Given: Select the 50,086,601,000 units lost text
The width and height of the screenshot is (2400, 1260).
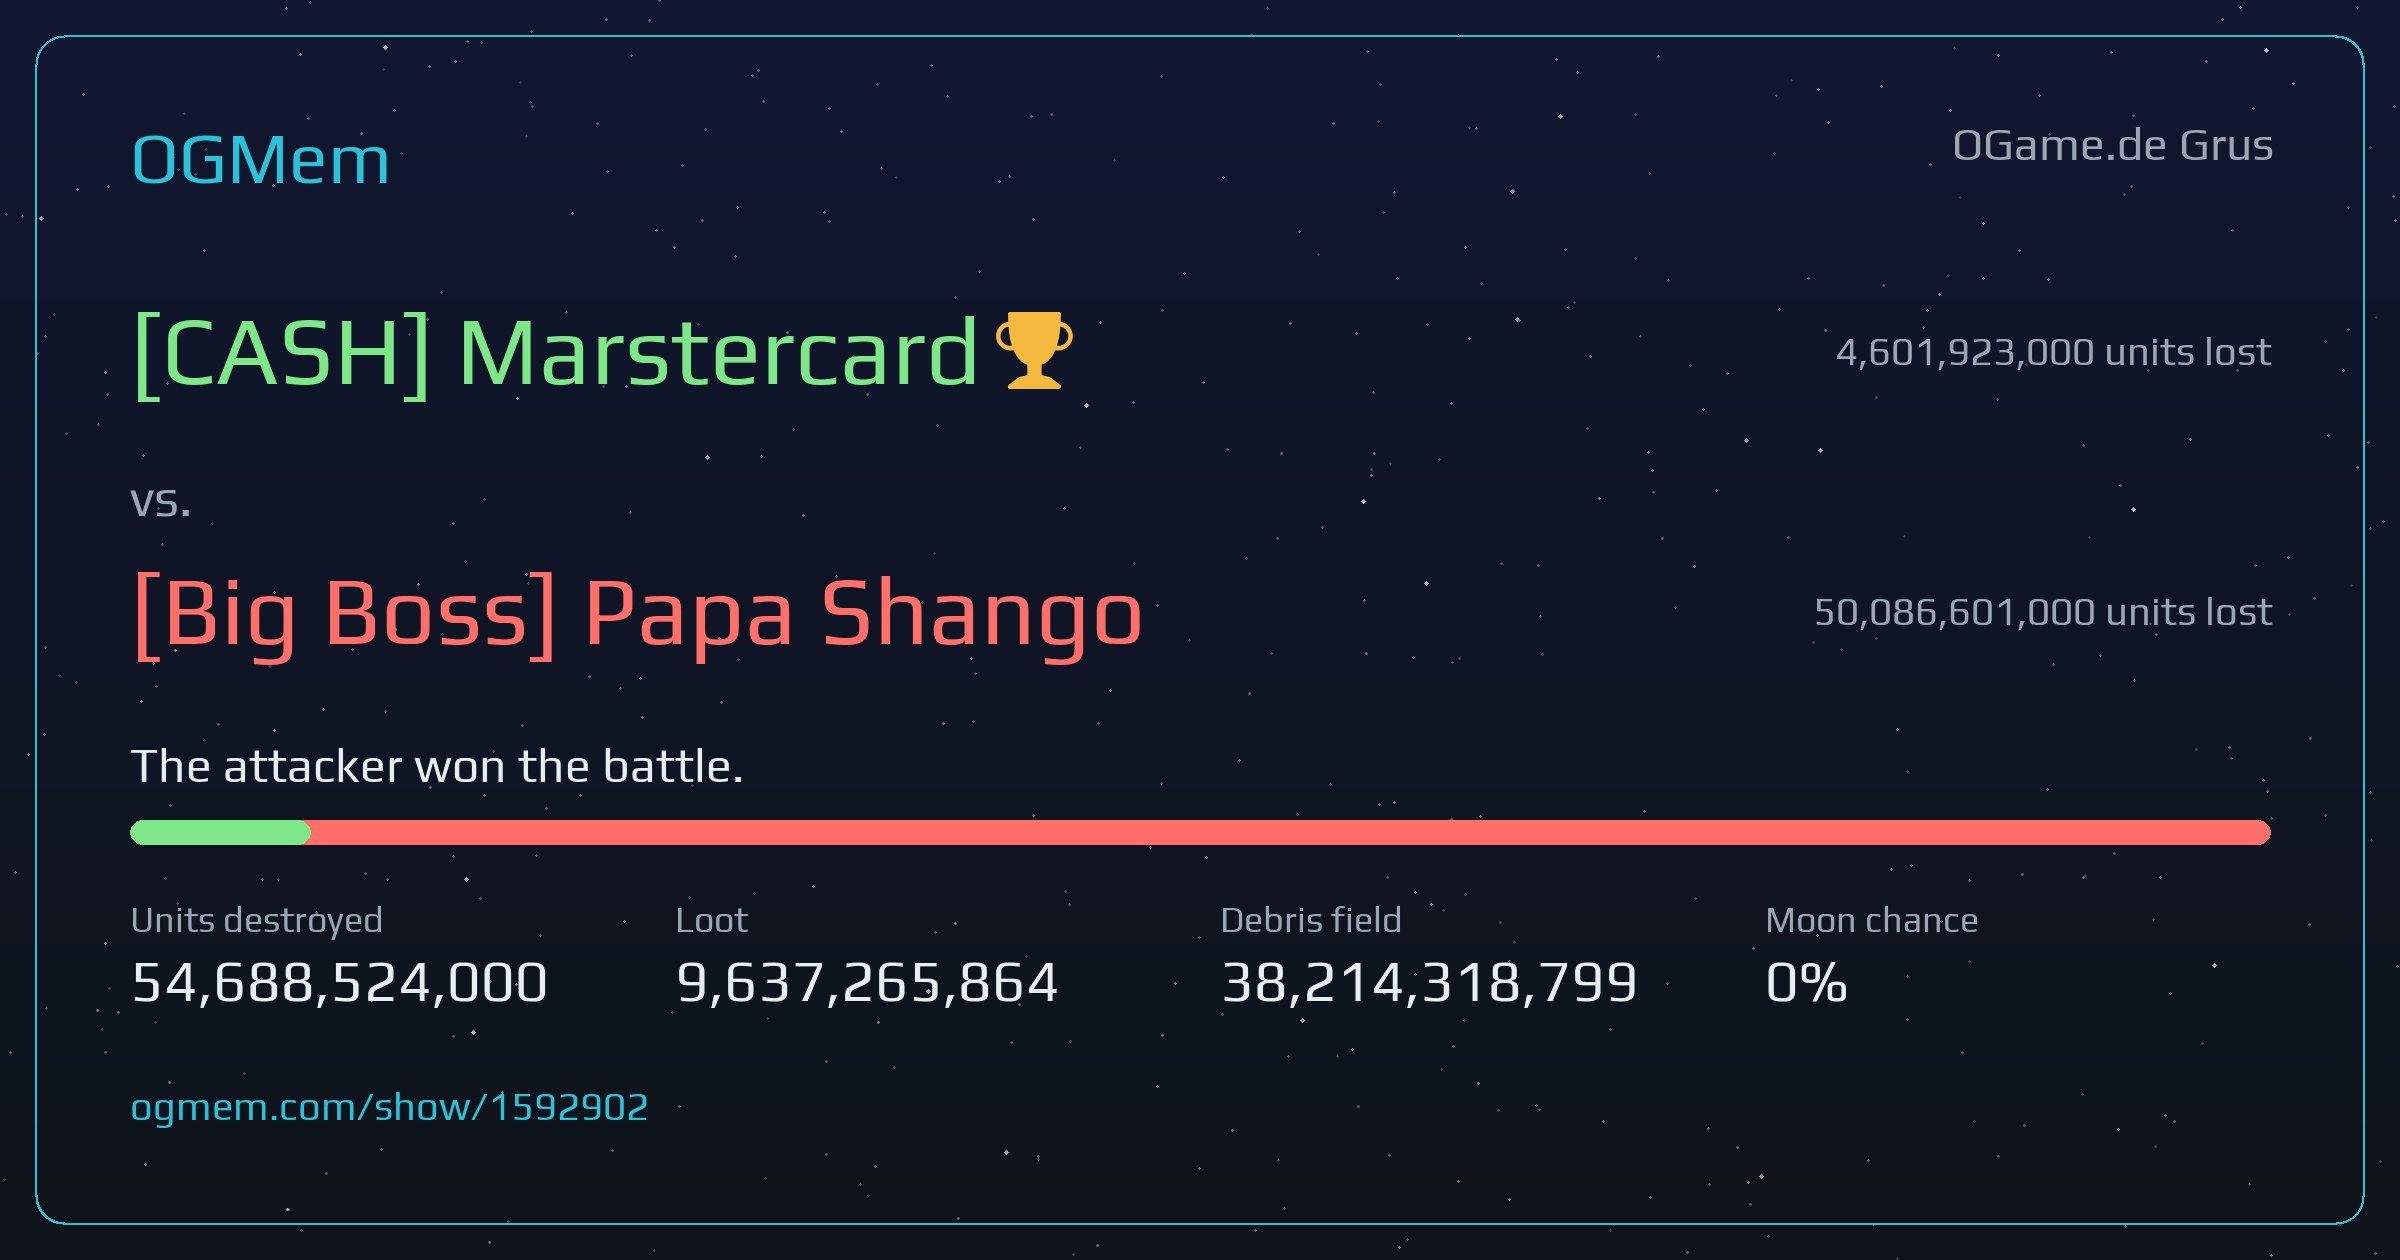Looking at the screenshot, I should pyautogui.click(x=2043, y=612).
